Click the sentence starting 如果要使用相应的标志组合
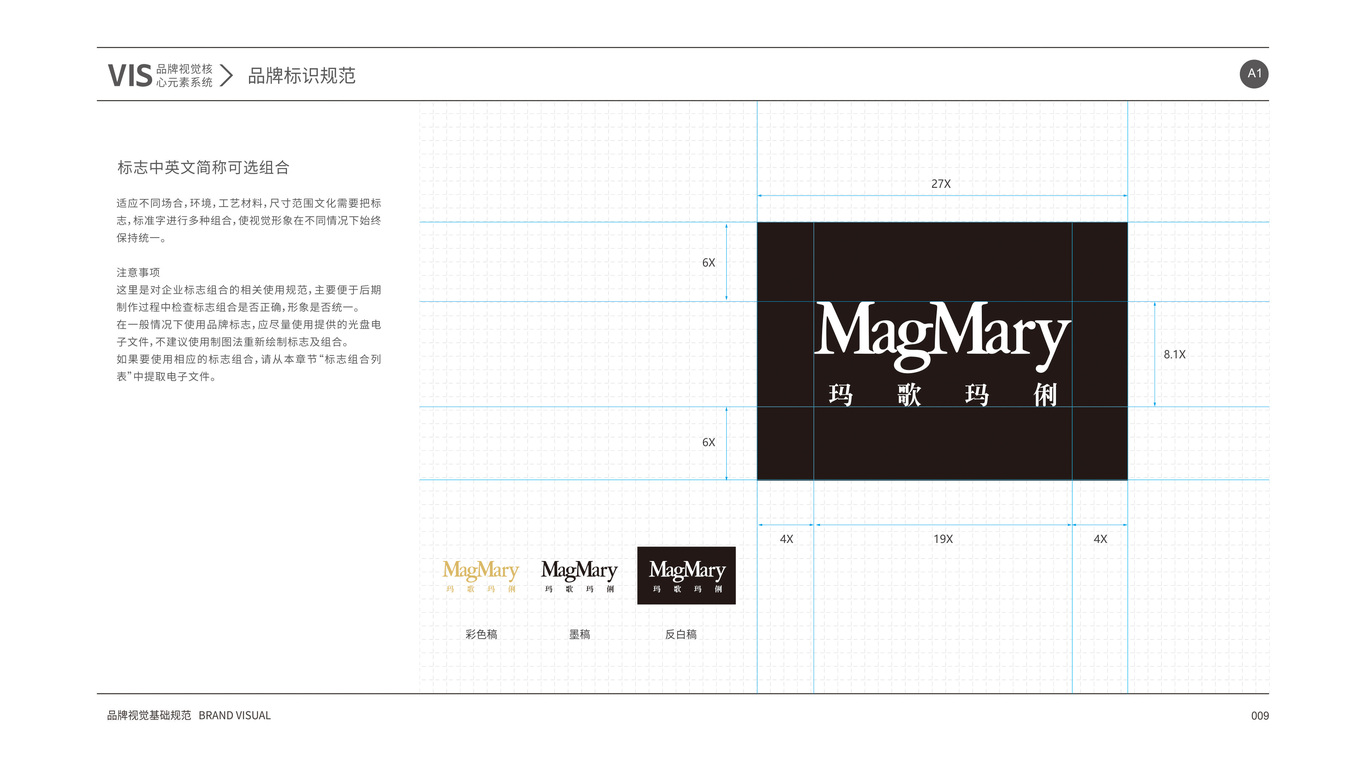This screenshot has height=768, width=1366. click(x=249, y=368)
